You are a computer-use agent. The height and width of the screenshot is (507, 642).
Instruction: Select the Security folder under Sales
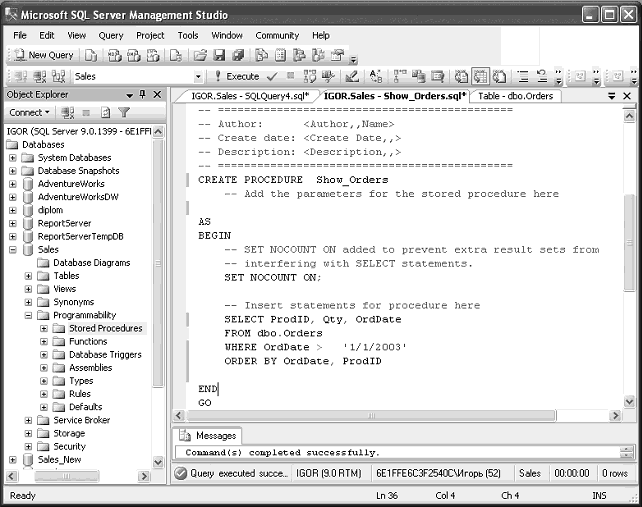coord(69,446)
